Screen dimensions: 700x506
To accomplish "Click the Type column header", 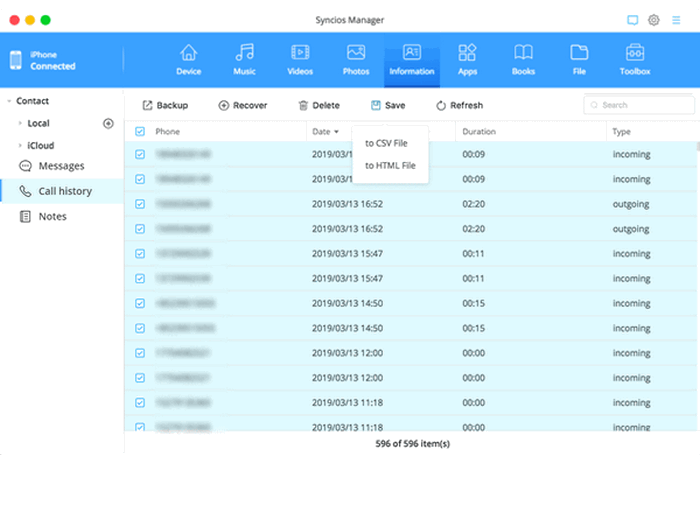I will tap(621, 132).
